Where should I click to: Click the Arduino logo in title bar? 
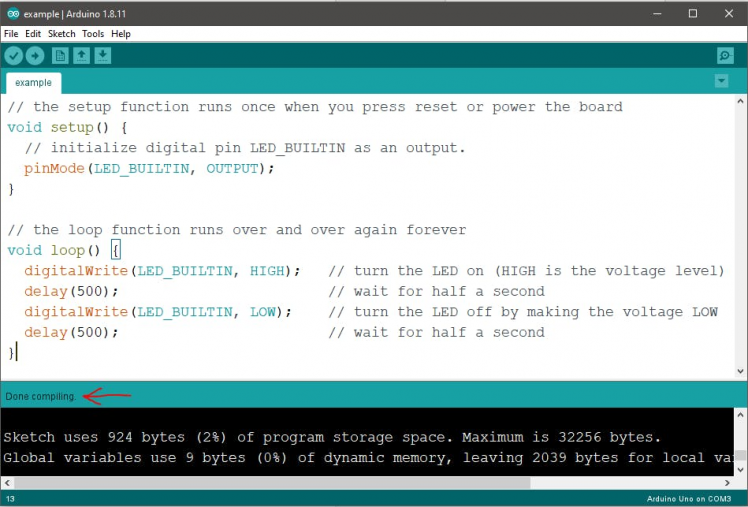13,14
